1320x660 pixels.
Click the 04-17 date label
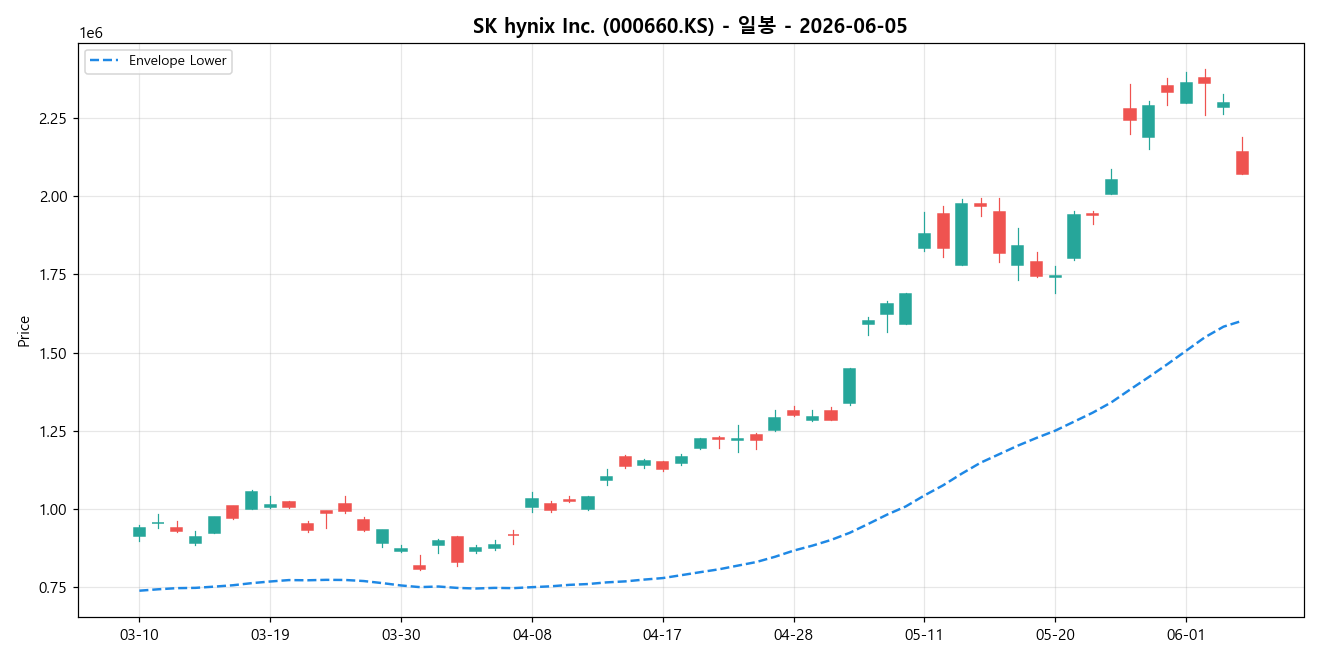(663, 634)
